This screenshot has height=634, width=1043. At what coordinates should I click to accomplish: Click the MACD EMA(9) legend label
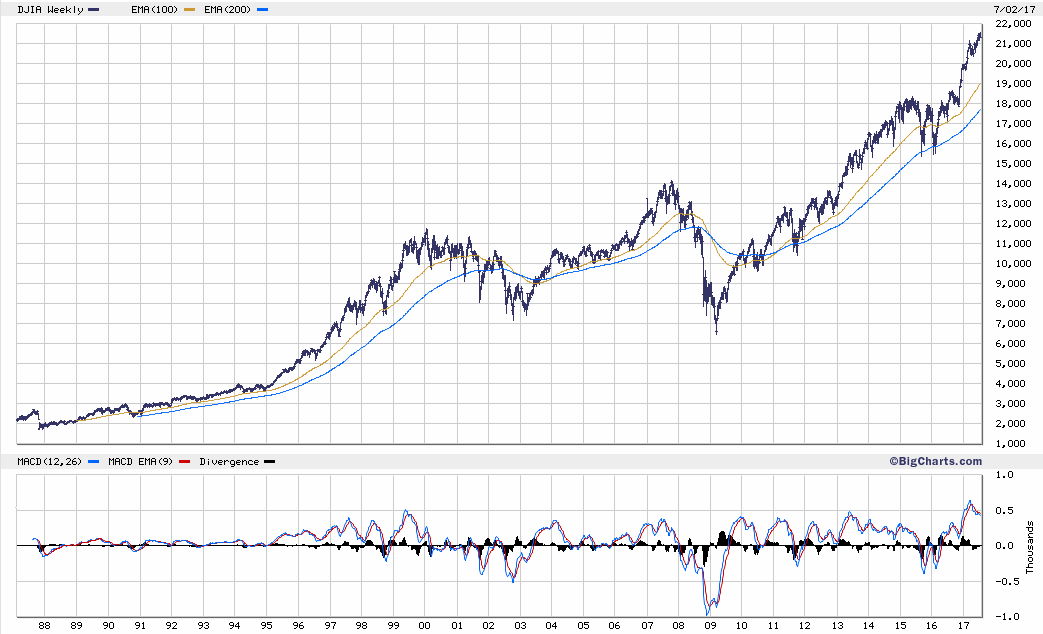point(138,461)
